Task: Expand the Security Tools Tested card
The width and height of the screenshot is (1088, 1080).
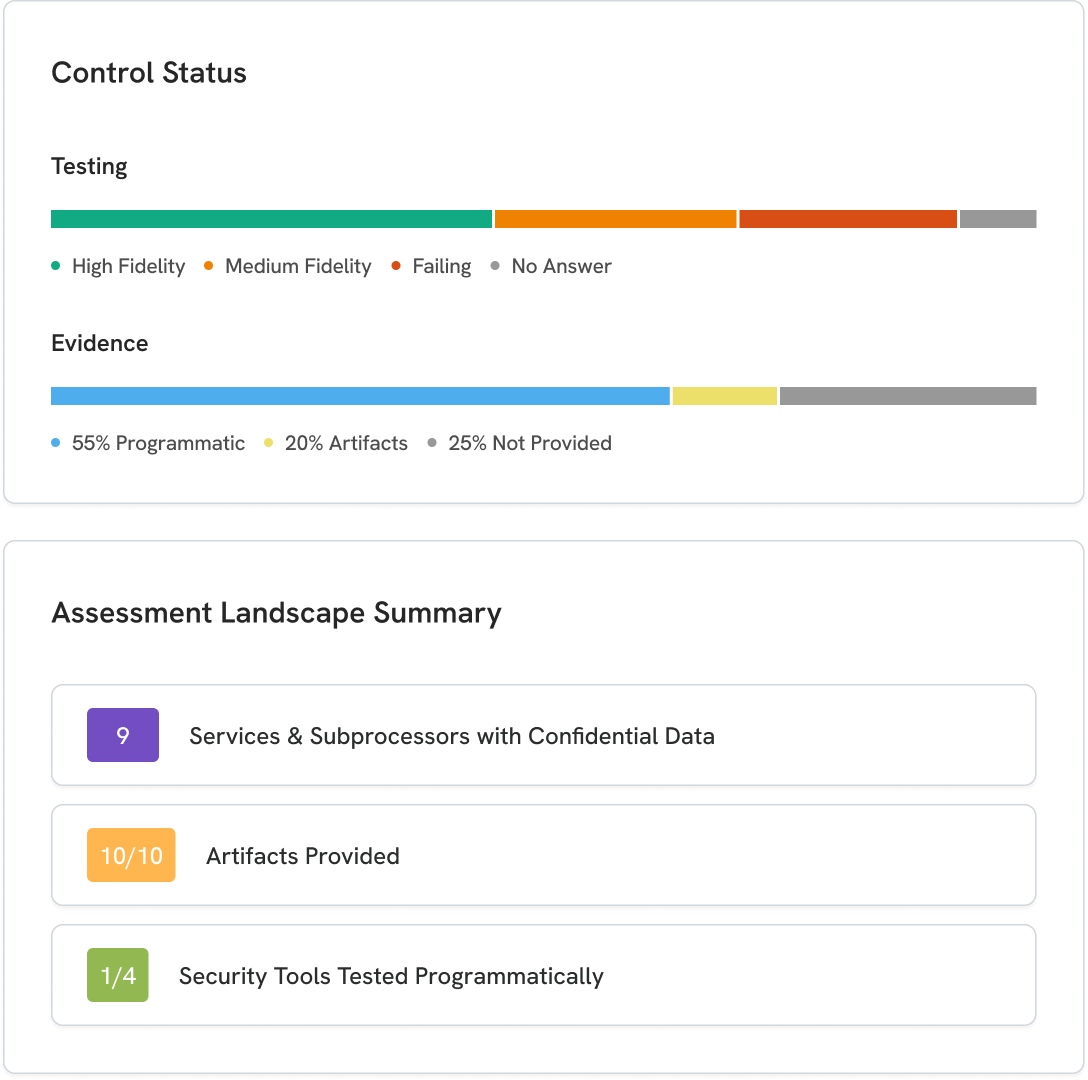Action: coord(543,974)
